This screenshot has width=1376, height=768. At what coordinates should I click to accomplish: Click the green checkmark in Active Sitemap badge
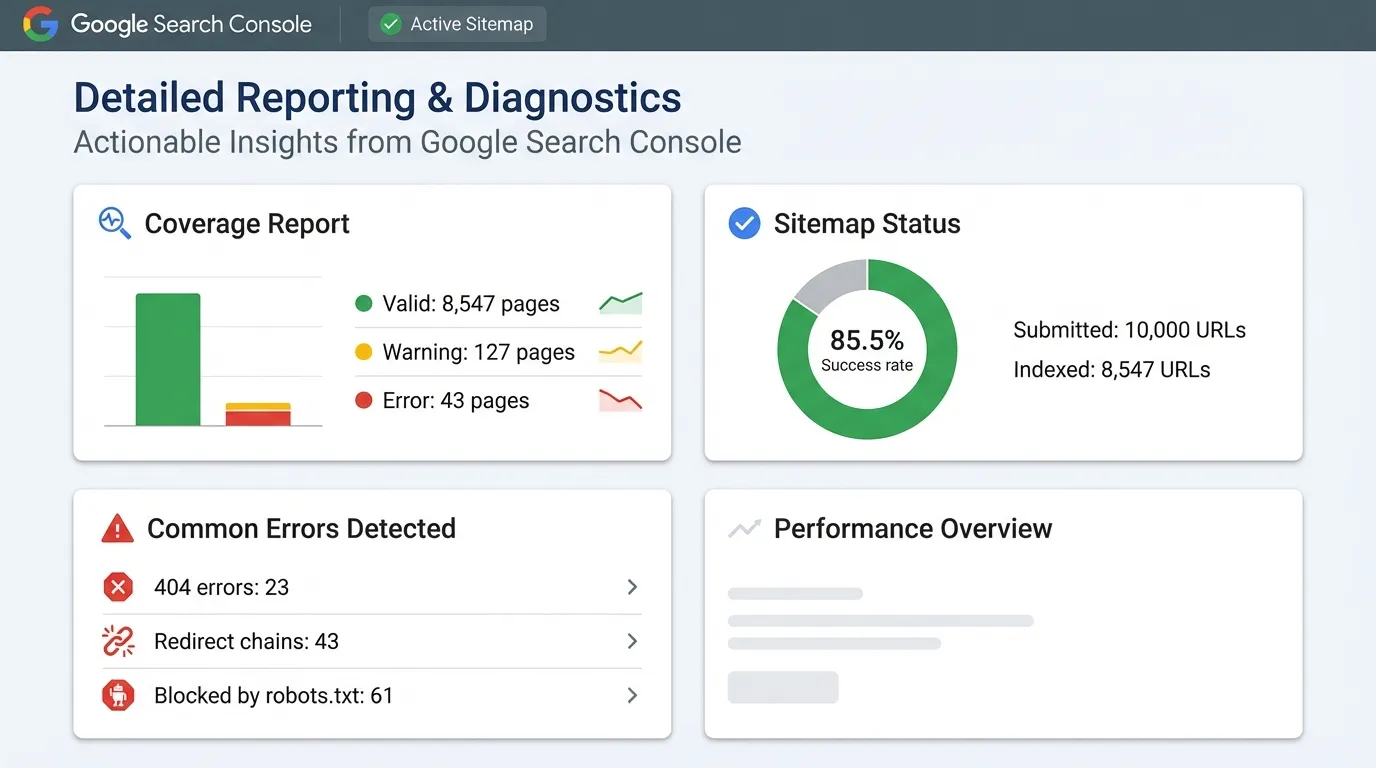(x=390, y=24)
